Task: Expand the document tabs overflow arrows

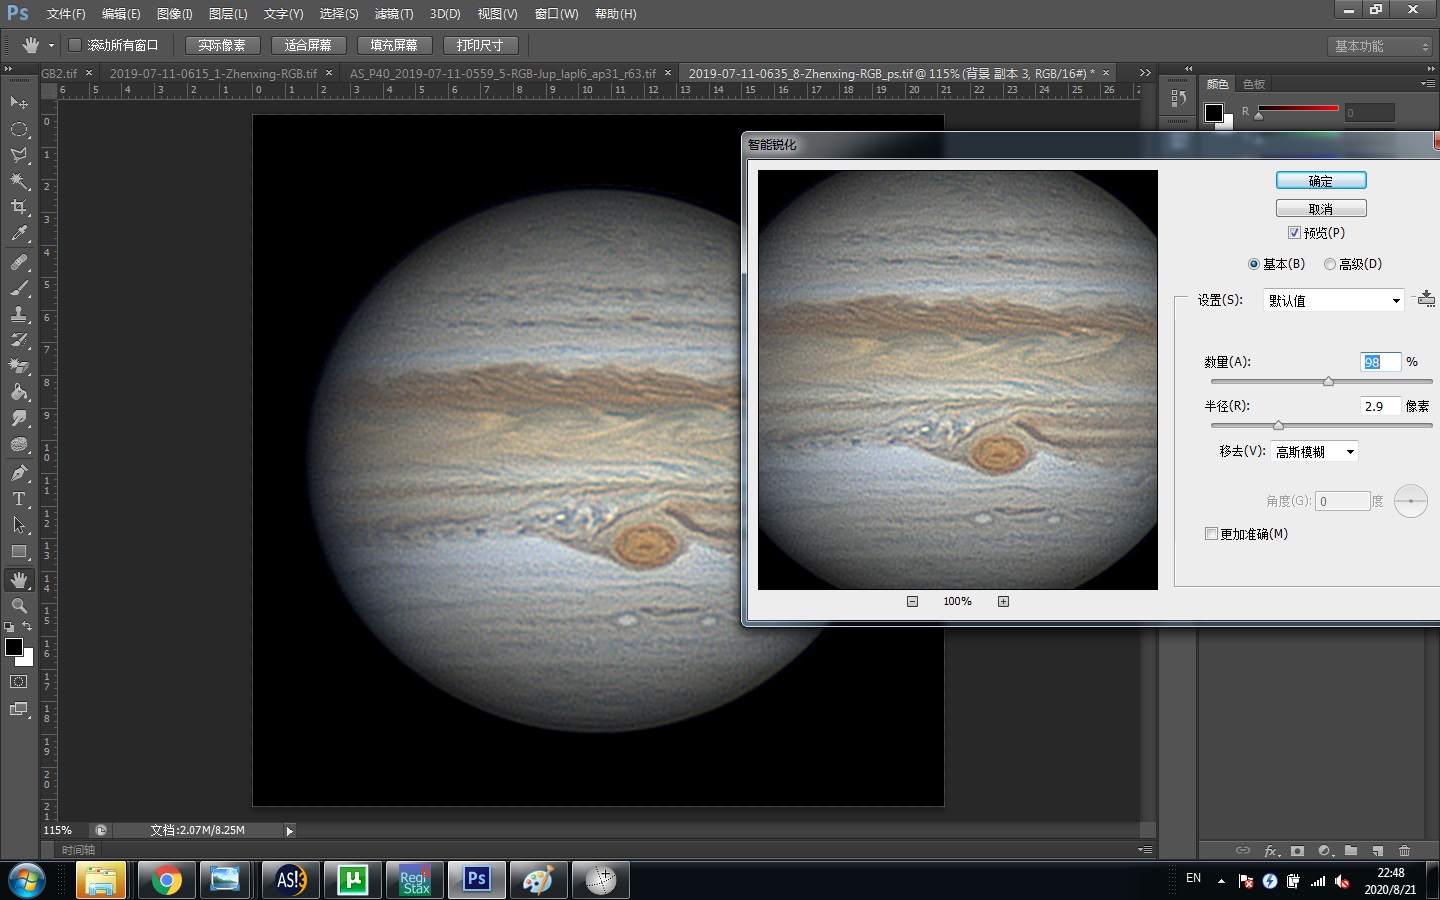Action: click(x=1145, y=73)
